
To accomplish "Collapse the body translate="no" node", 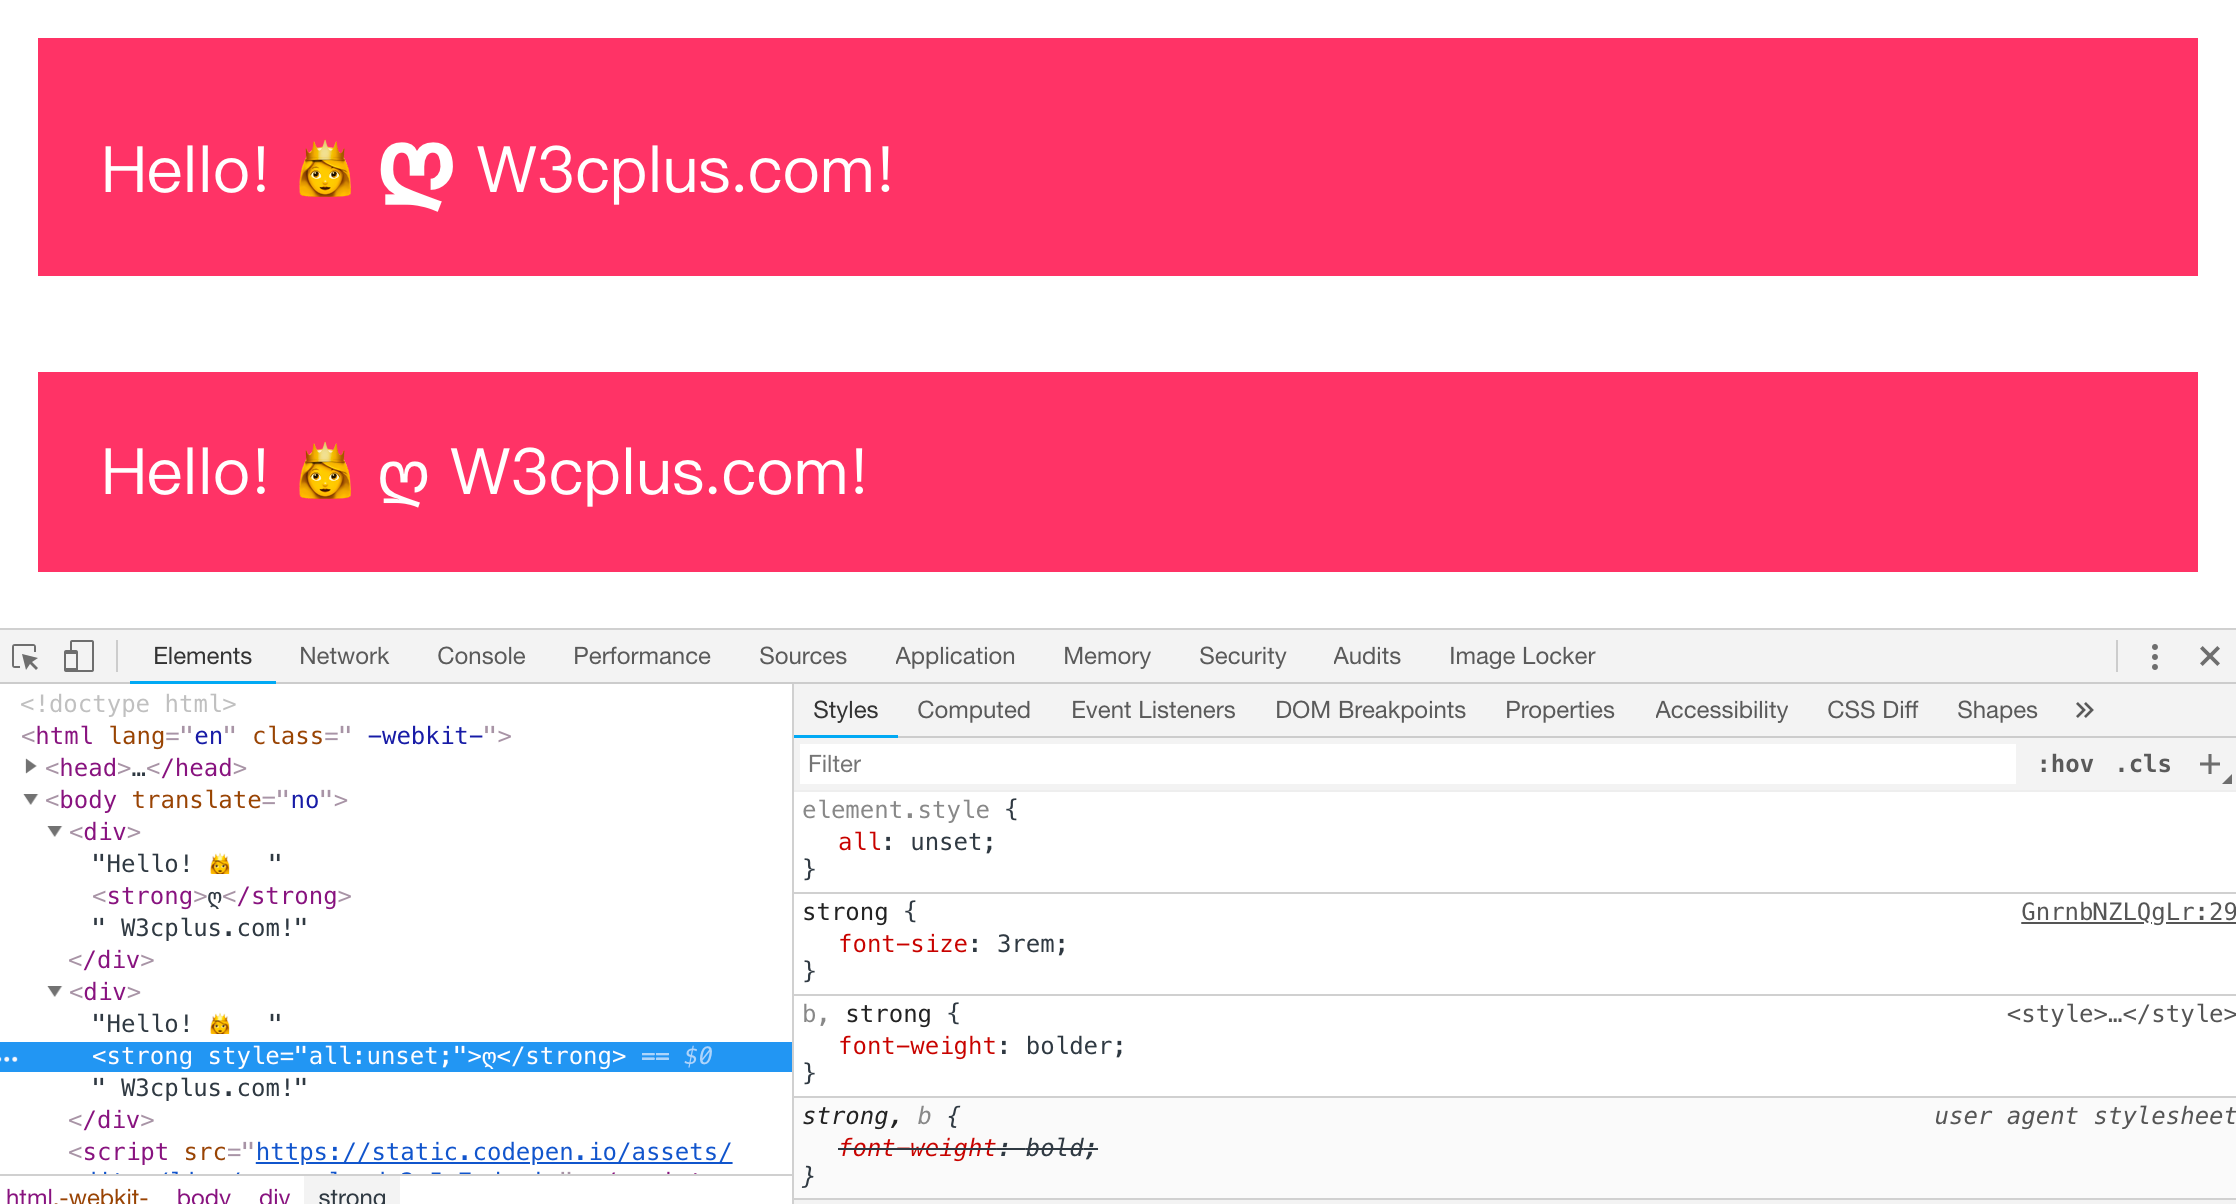I will coord(31,799).
